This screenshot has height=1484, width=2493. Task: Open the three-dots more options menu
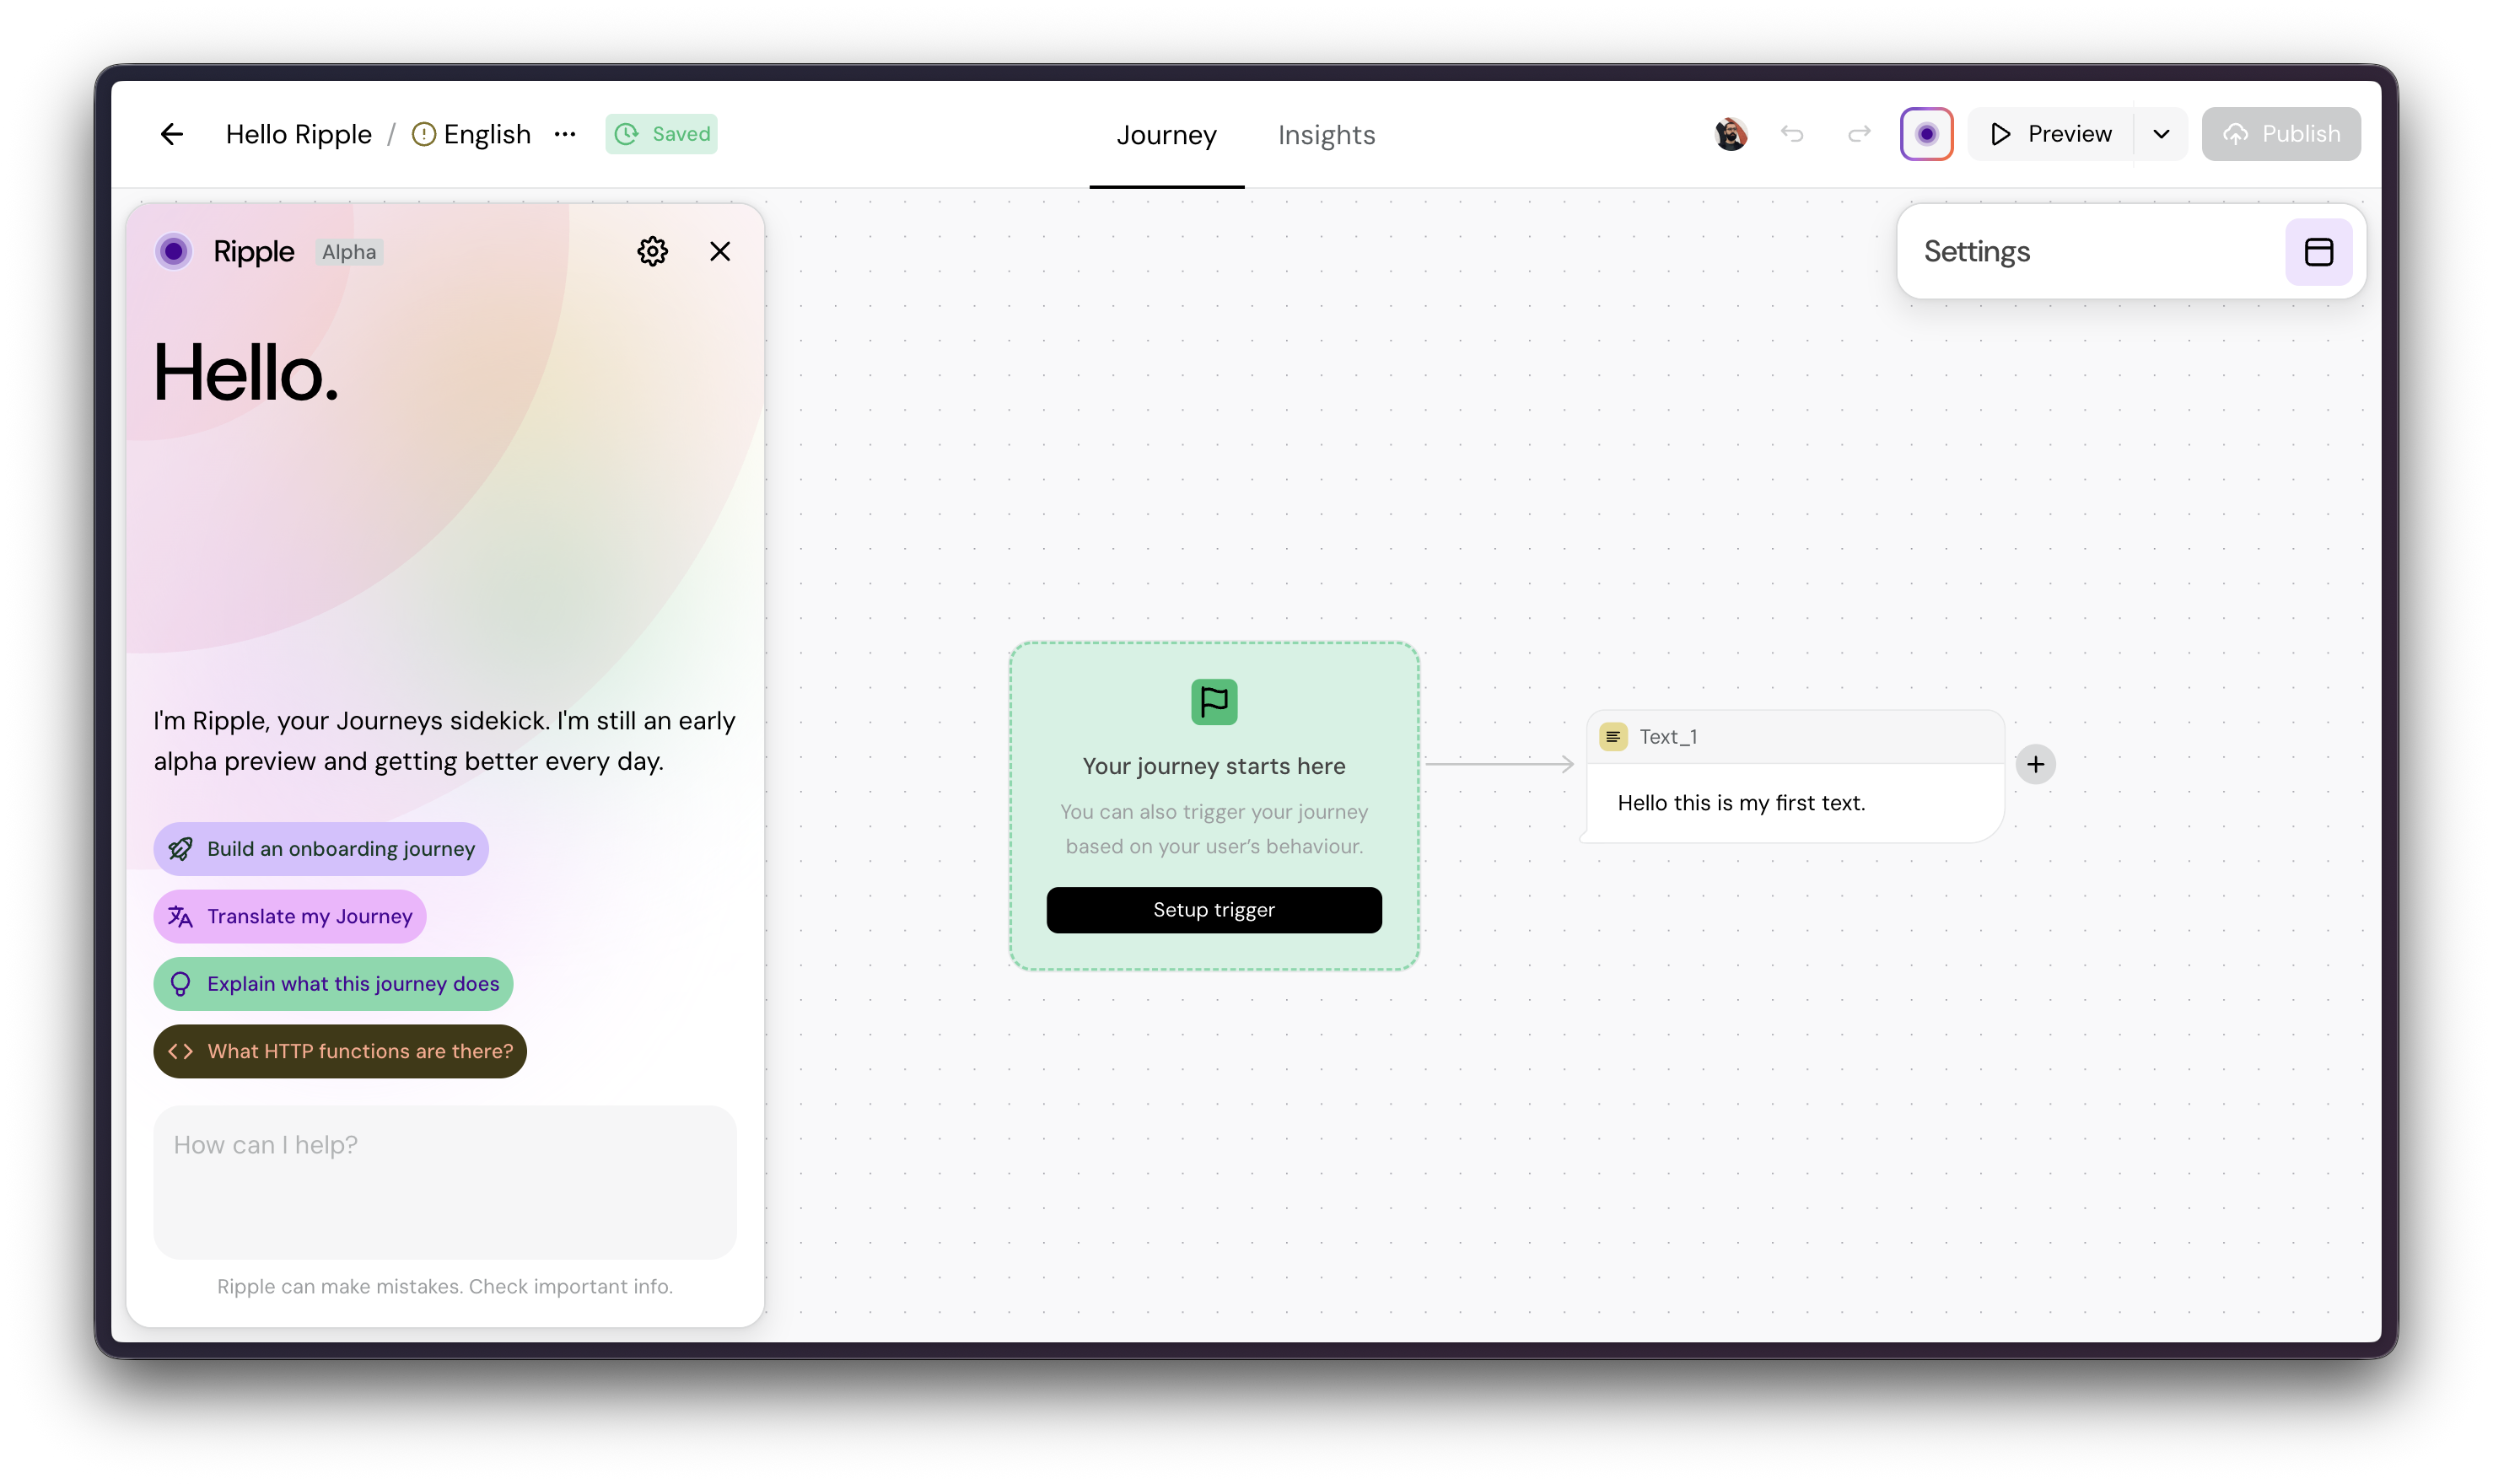tap(565, 134)
